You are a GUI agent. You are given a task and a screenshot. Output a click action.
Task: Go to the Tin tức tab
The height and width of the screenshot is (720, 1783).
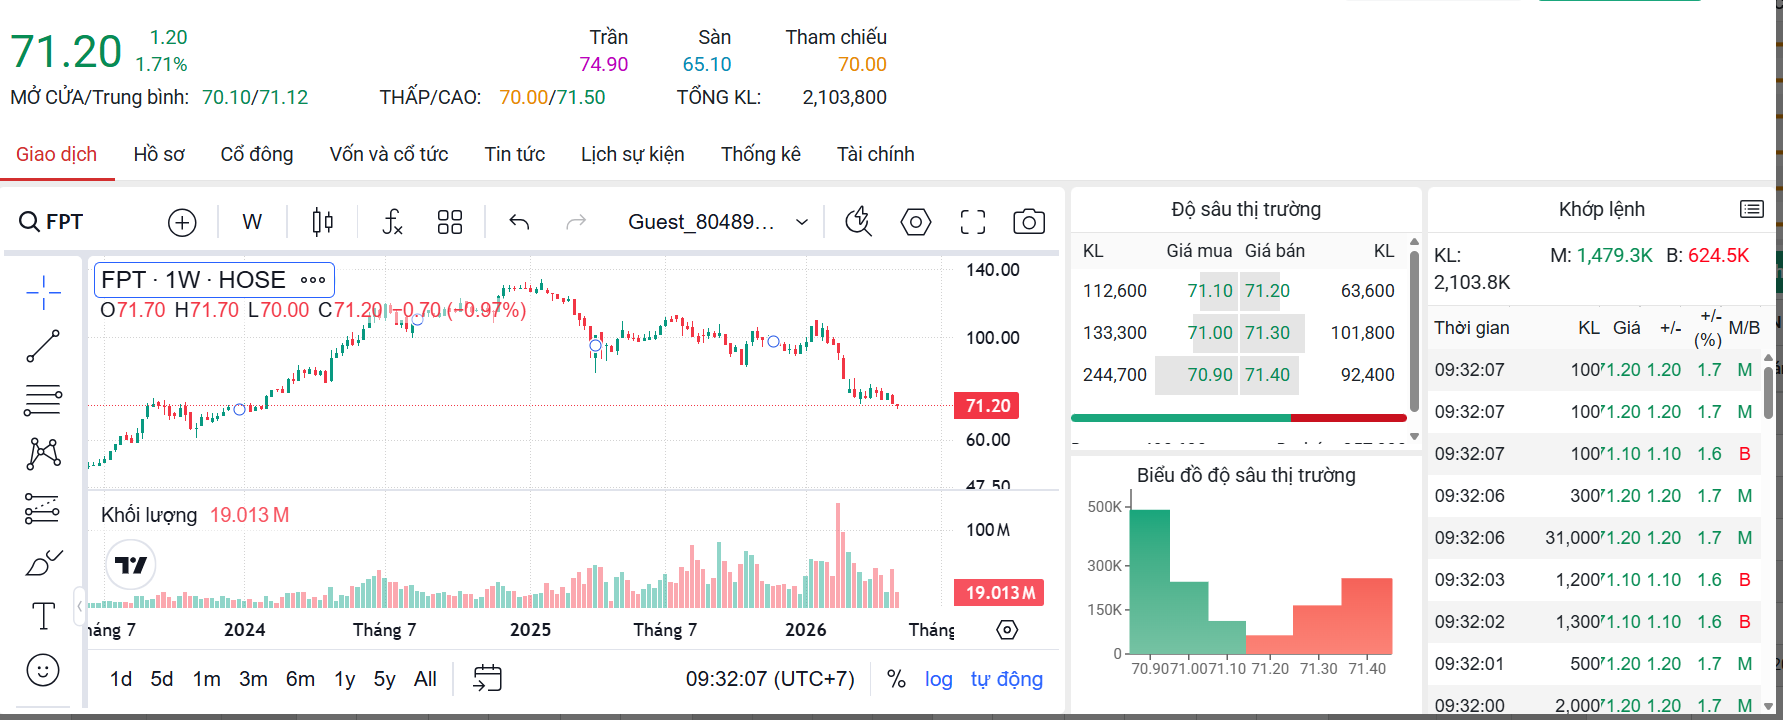pos(515,154)
